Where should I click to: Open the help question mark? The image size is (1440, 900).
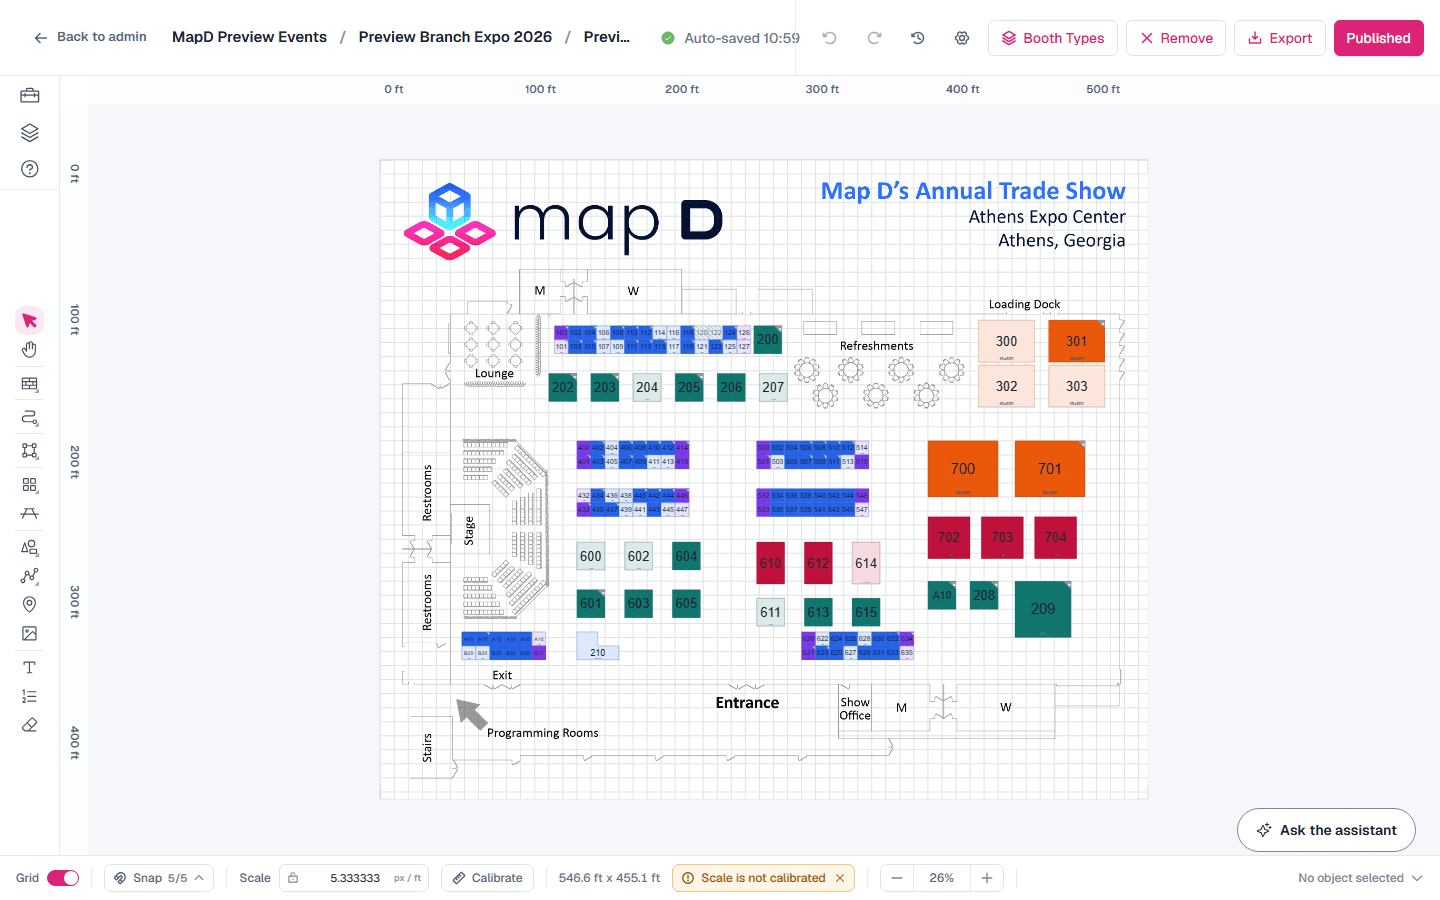point(29,169)
